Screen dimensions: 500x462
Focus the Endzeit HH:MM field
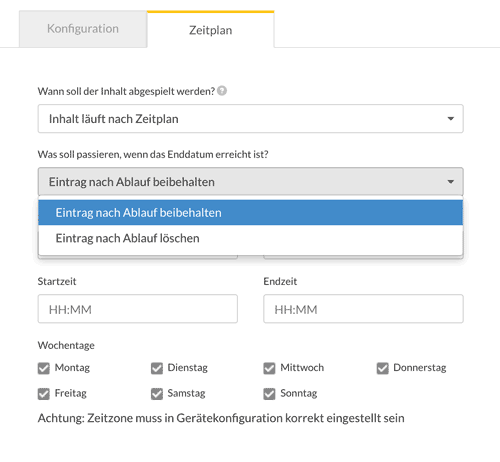coord(363,309)
